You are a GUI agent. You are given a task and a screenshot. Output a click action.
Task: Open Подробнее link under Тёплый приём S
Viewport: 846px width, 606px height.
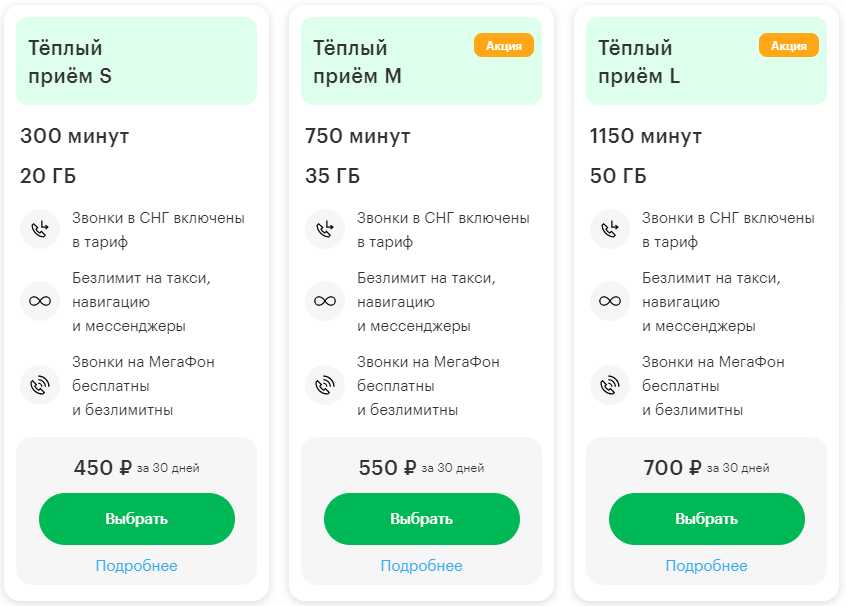[137, 566]
